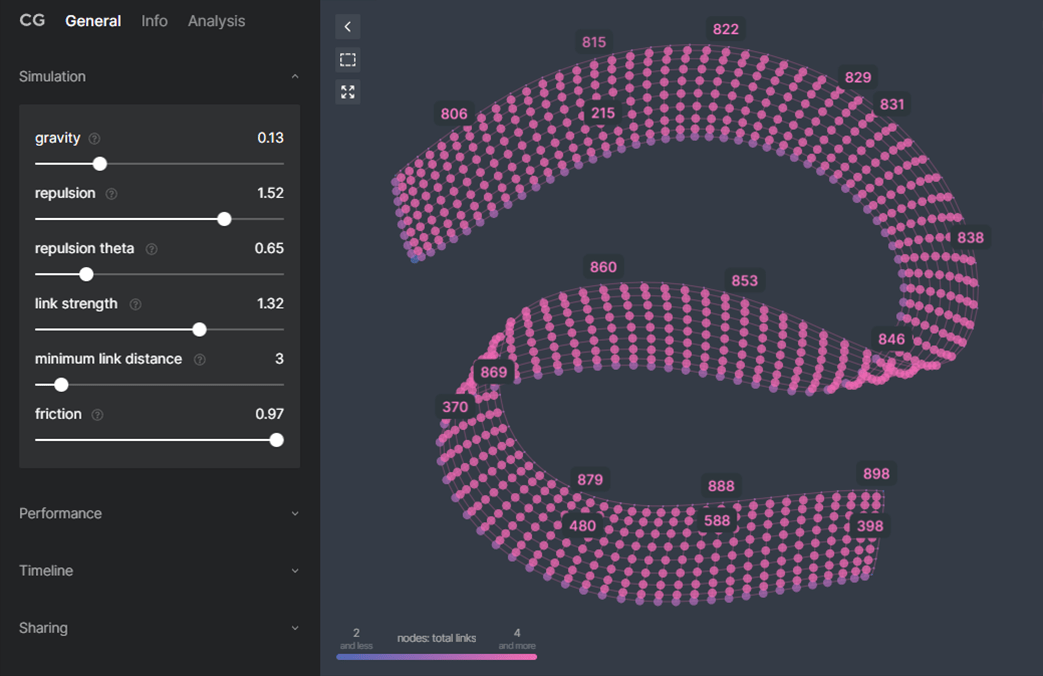Select the General tab
Viewport: 1043px width, 676px height.
click(x=93, y=21)
